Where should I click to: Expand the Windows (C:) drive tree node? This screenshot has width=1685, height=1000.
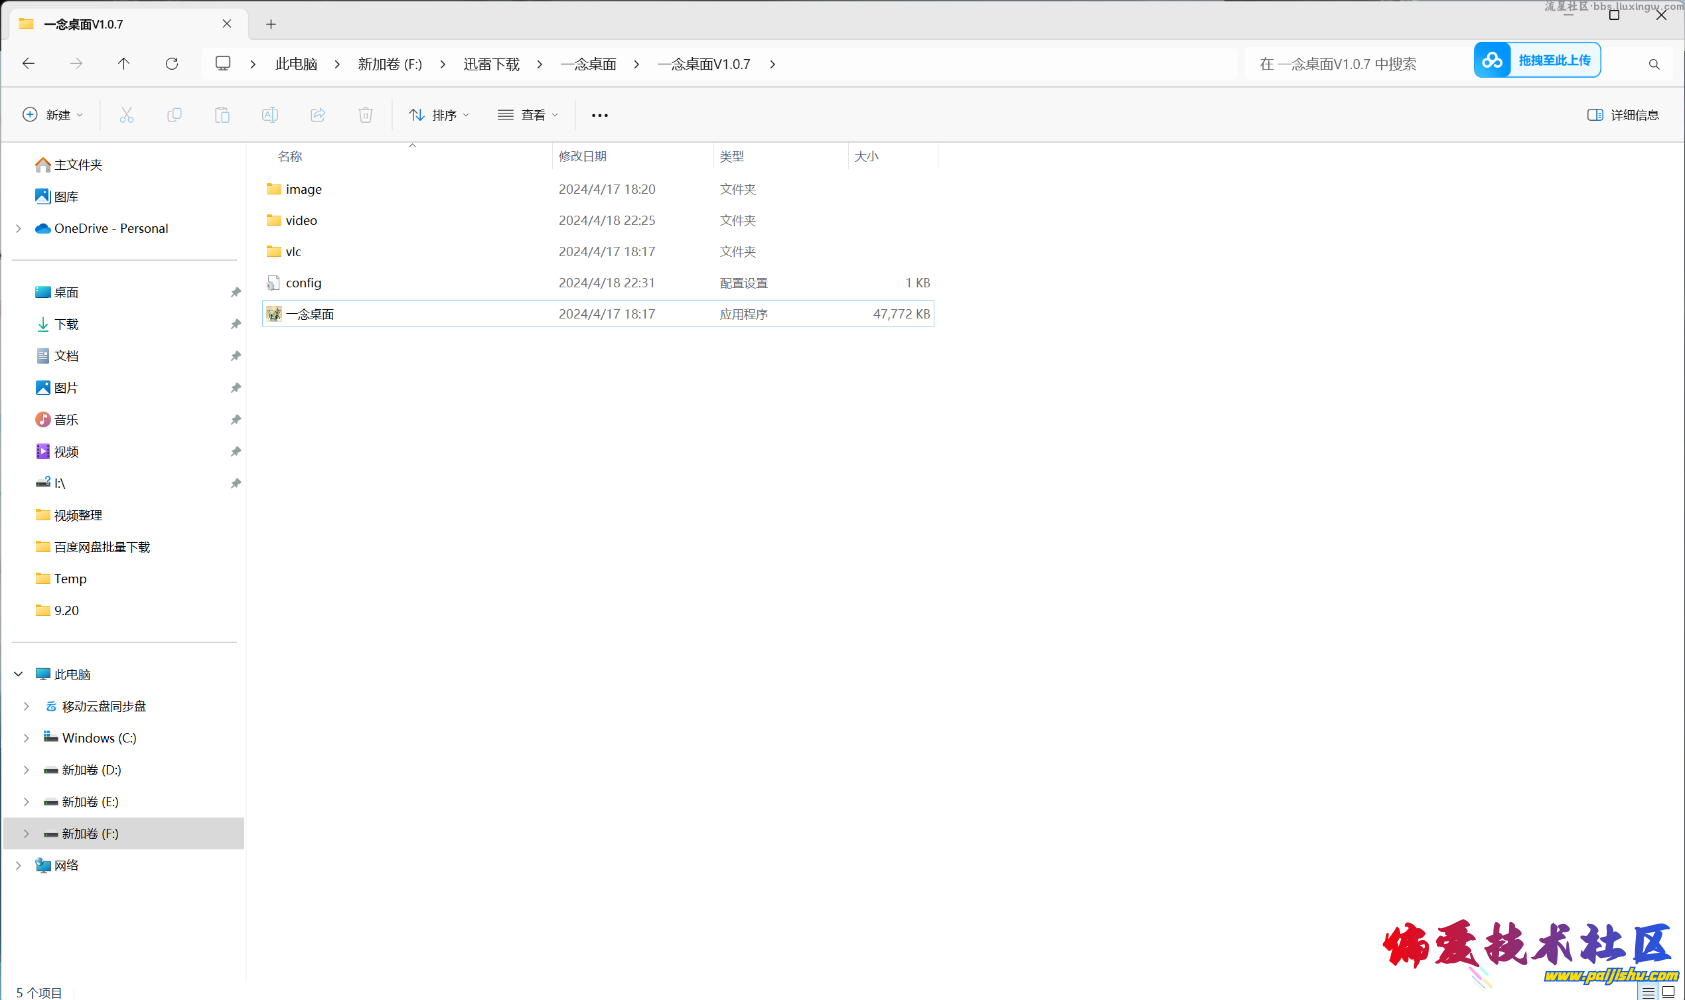[x=26, y=738]
